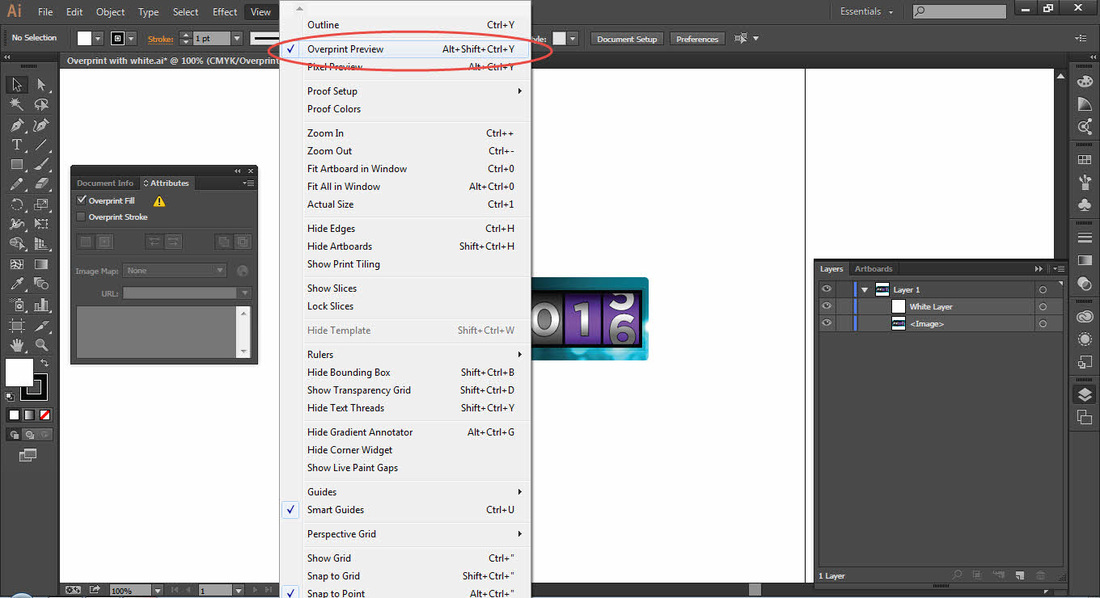The width and height of the screenshot is (1100, 598).
Task: Select the Column Graph tool
Action: (x=41, y=305)
